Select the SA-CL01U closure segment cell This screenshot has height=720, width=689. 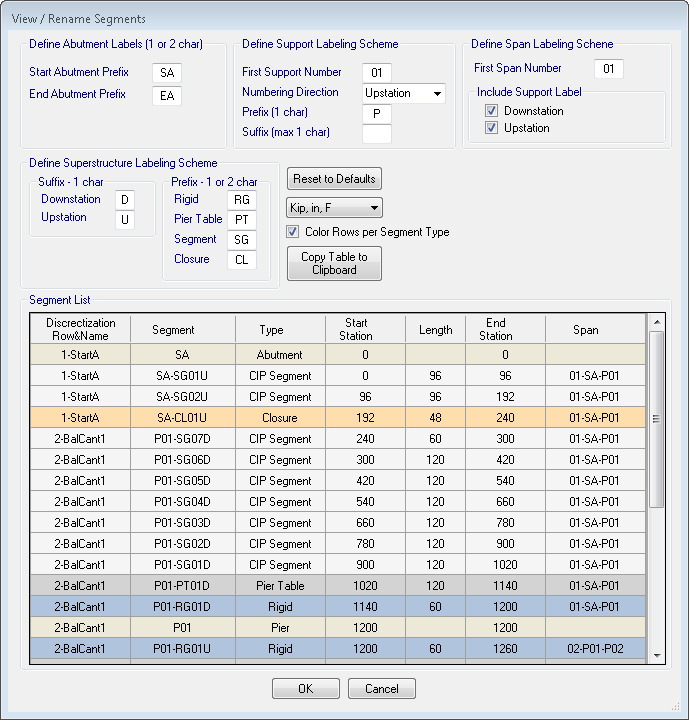pos(180,418)
